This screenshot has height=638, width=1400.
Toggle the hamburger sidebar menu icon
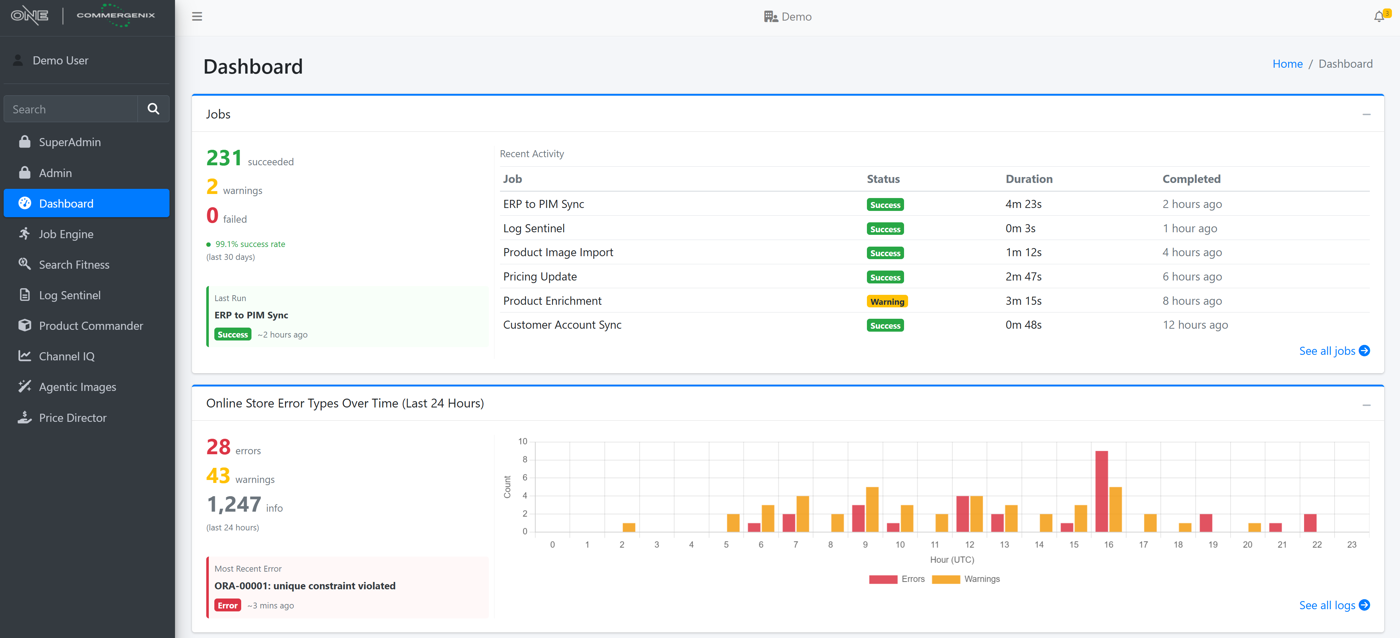click(197, 17)
